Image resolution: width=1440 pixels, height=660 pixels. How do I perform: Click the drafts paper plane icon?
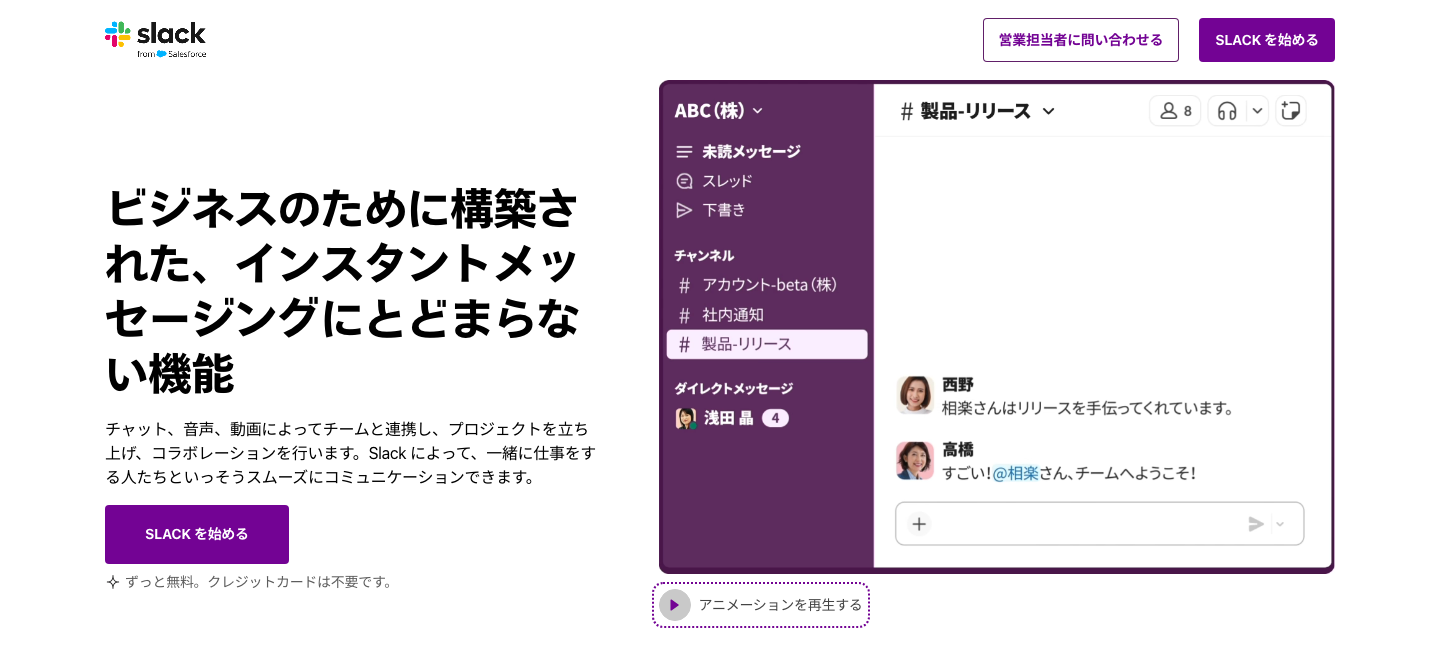pos(684,210)
